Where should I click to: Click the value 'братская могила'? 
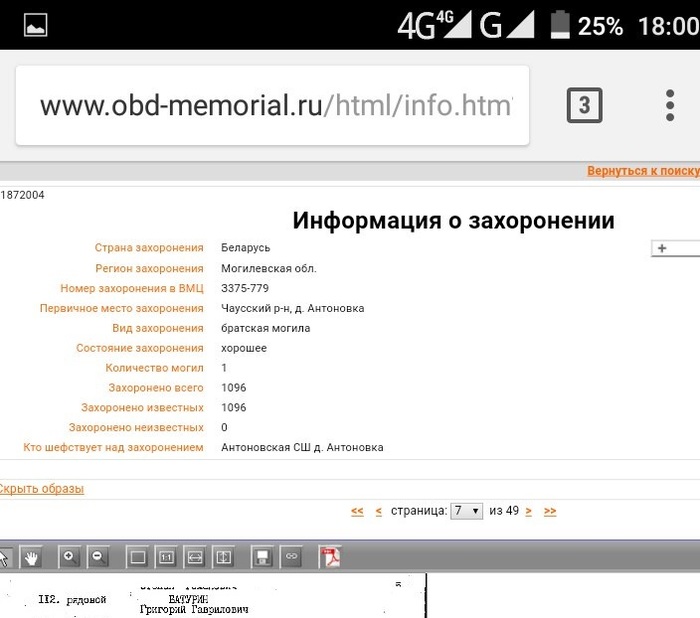266,328
